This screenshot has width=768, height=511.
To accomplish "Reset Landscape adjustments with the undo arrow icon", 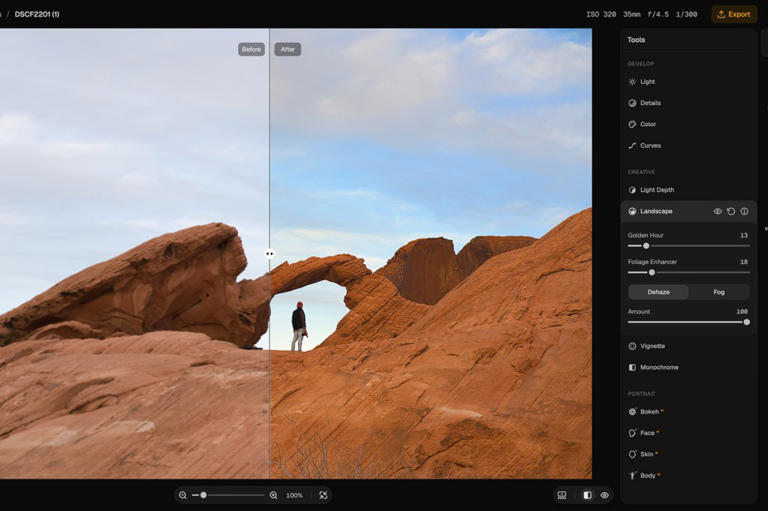I will coord(731,212).
